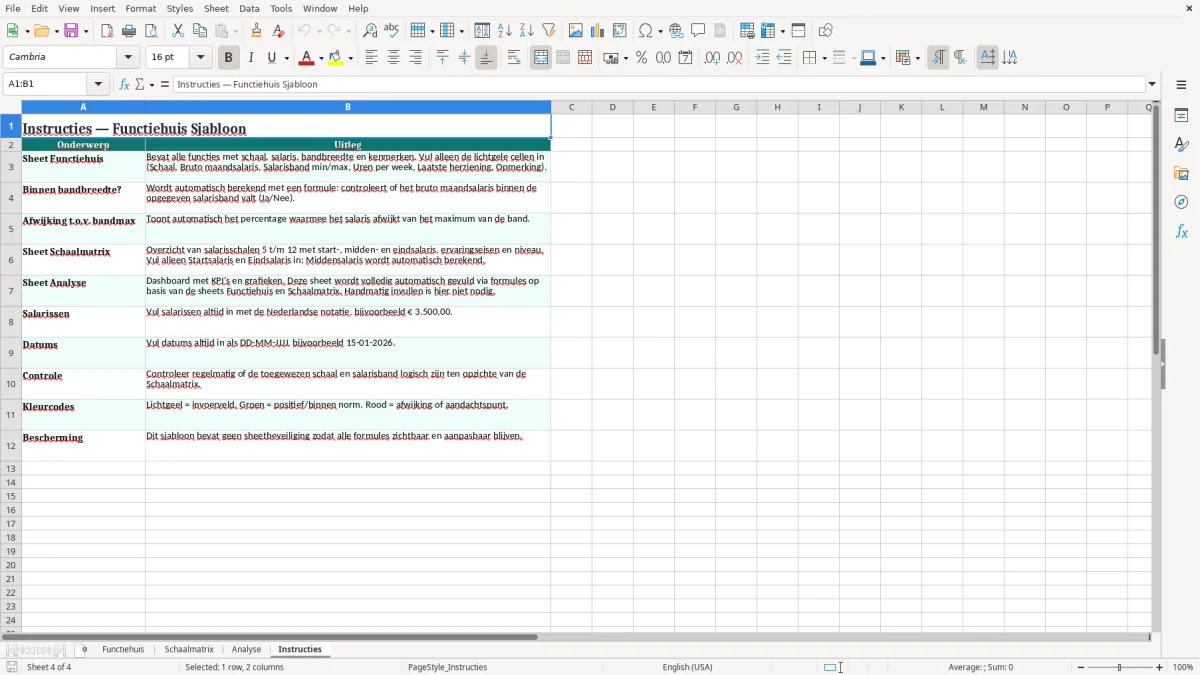Open the Font Size dropdown arrow
The image size is (1200, 675).
point(200,58)
